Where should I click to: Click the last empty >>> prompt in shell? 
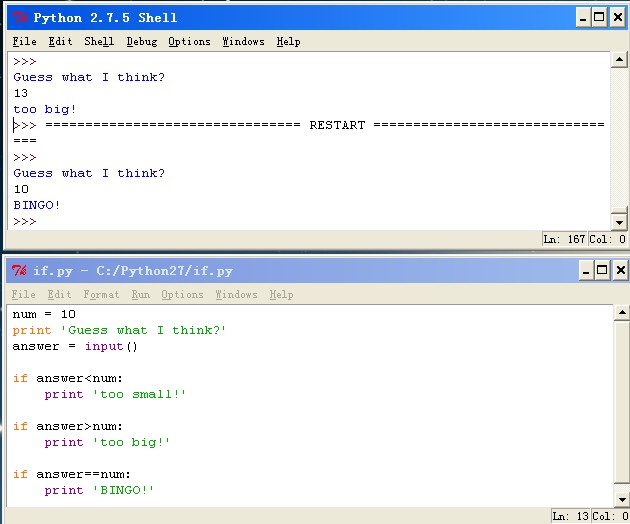[x=25, y=221]
